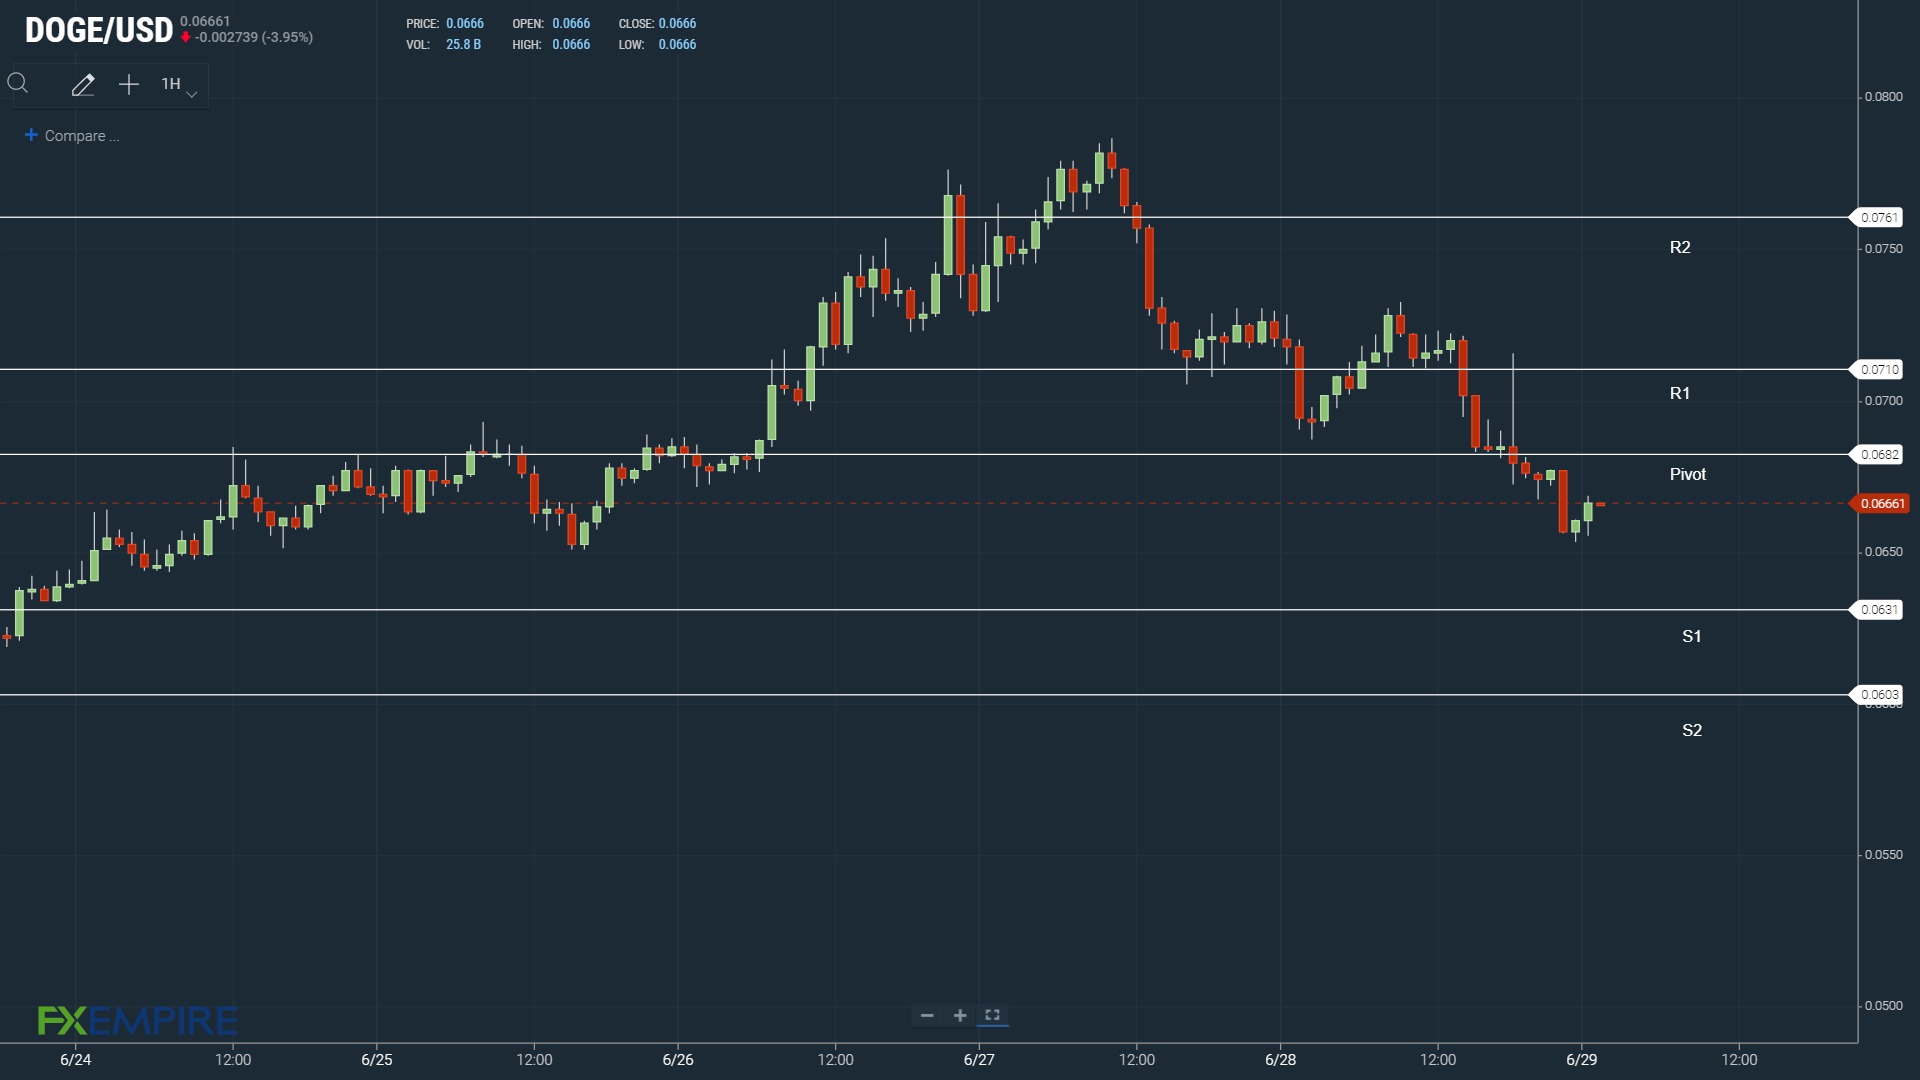Click the 6/27 date on time axis
The width and height of the screenshot is (1920, 1080).
point(979,1060)
